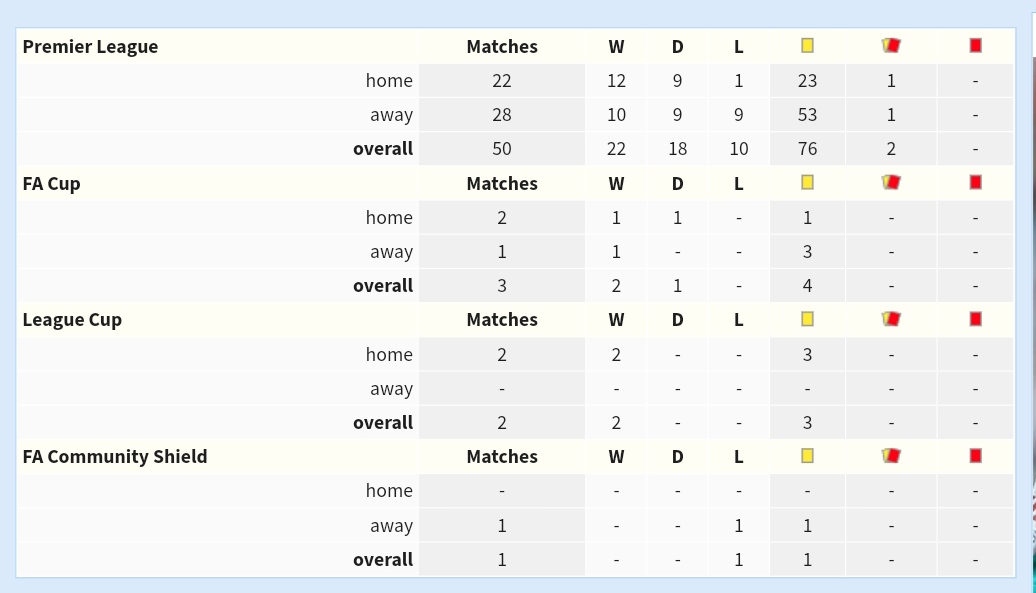Click the League Cup second-yellow card icon

pyautogui.click(x=891, y=319)
